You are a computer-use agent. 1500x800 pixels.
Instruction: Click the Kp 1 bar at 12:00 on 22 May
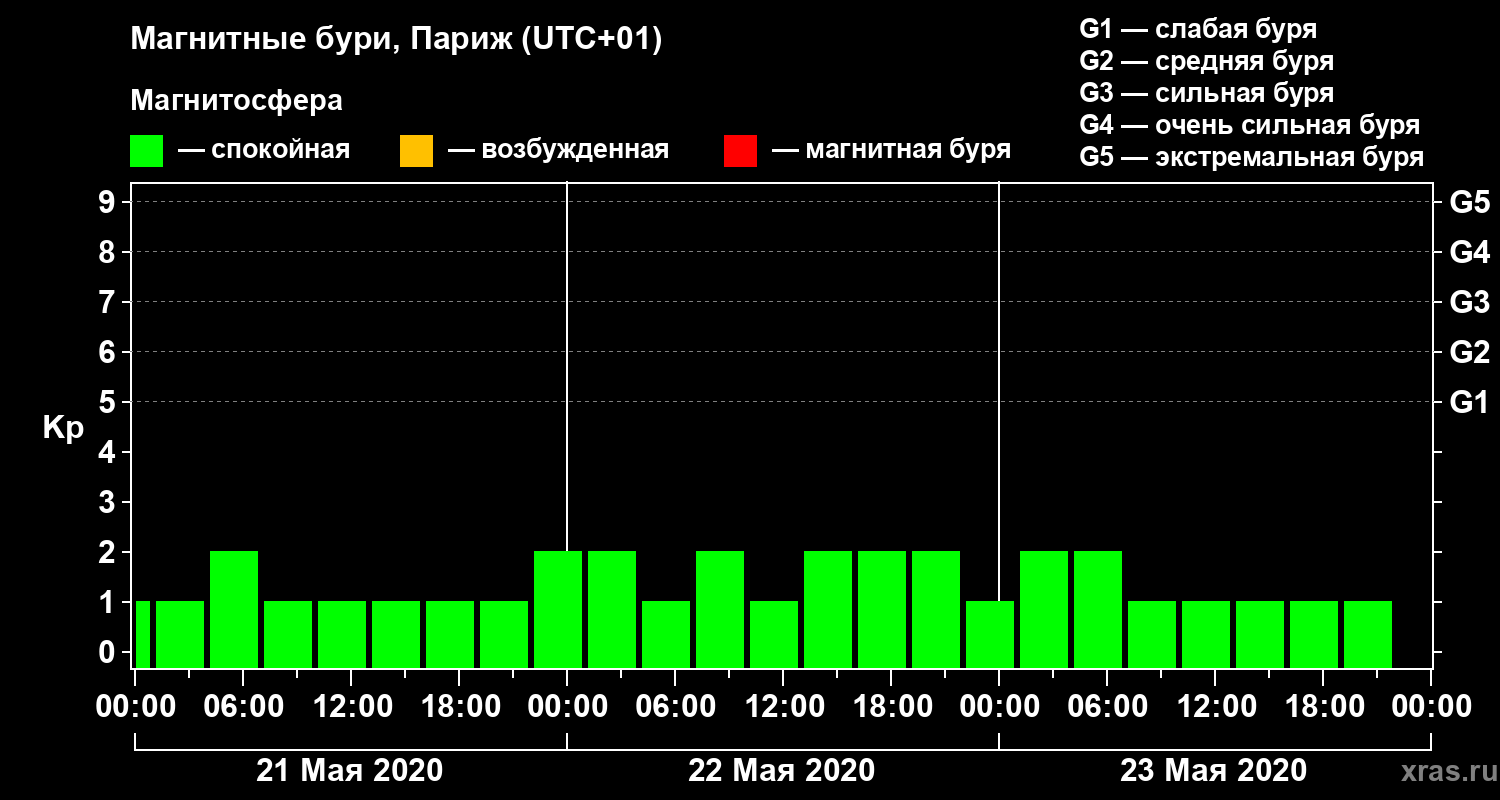(774, 634)
